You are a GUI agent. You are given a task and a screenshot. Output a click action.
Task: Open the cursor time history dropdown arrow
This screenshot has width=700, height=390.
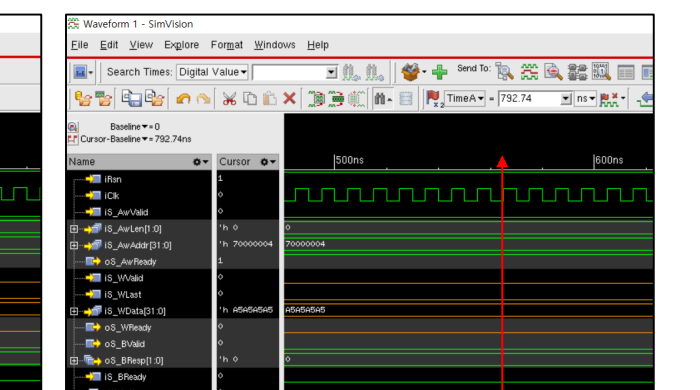pos(566,99)
